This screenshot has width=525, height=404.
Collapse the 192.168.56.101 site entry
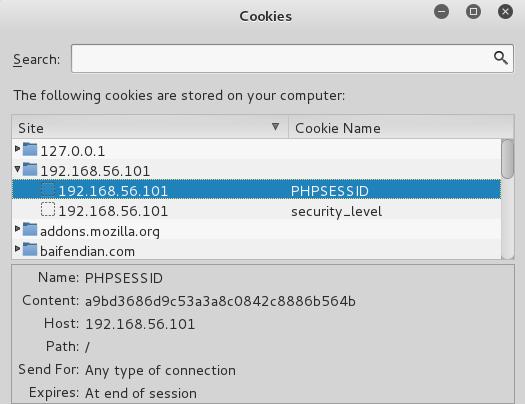pyautogui.click(x=17, y=169)
